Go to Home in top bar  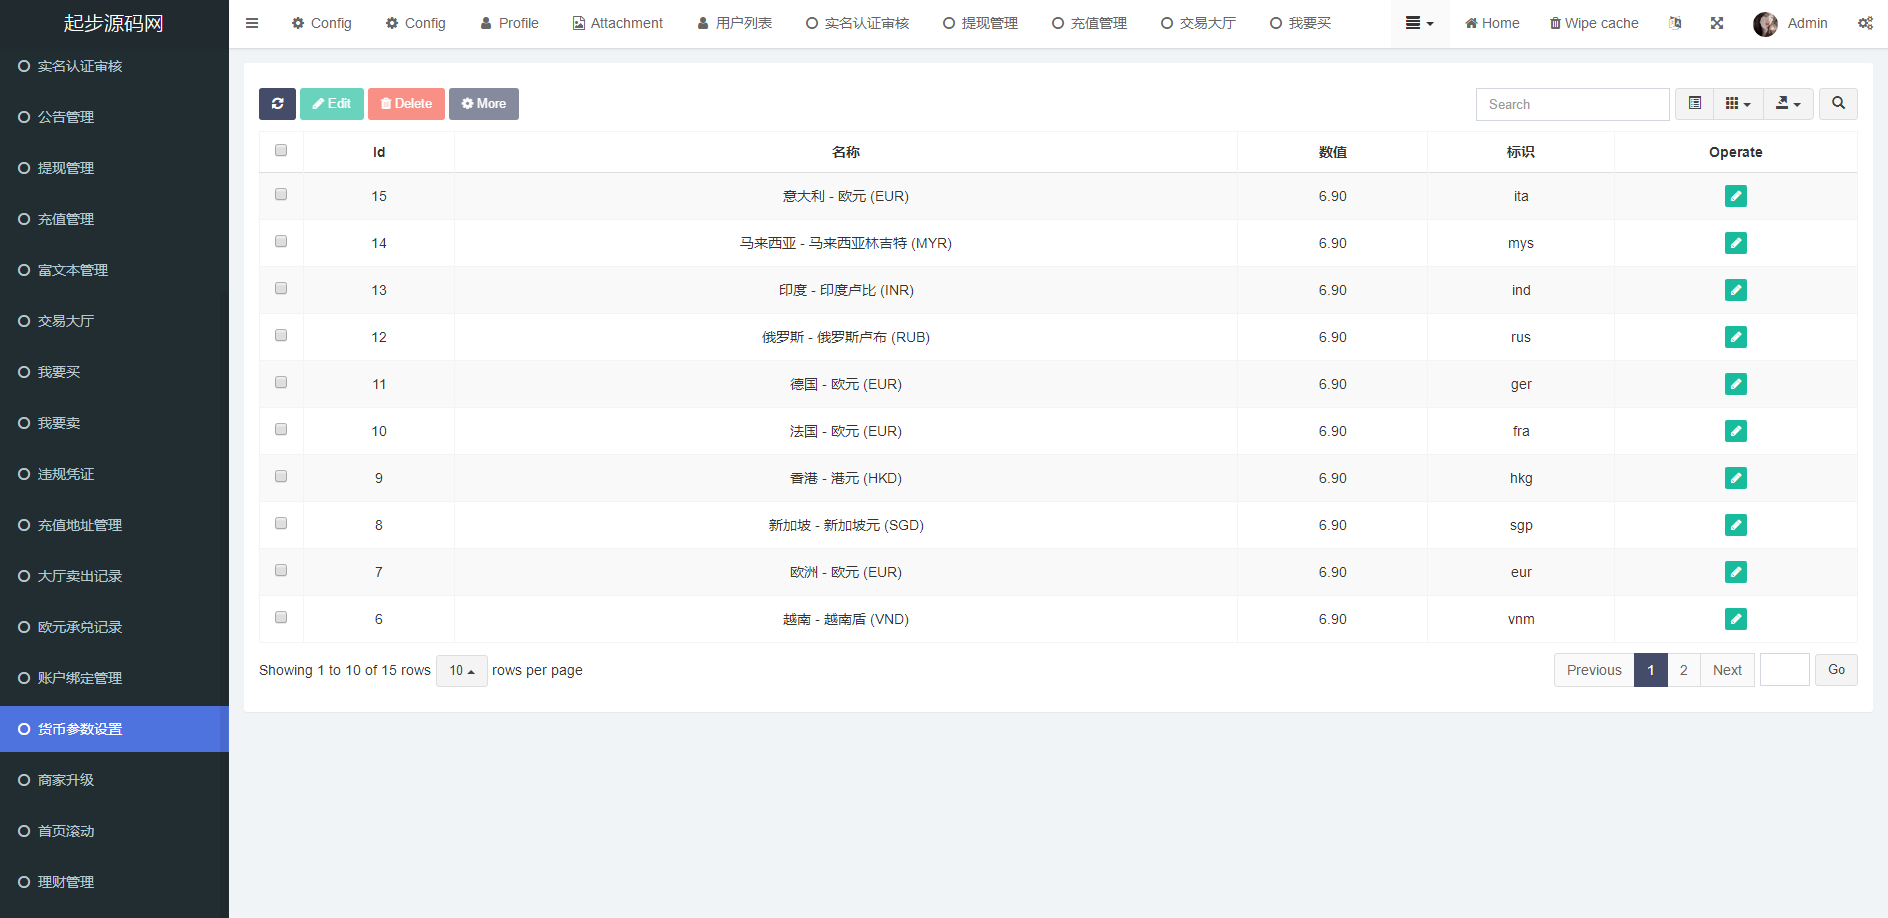1492,23
